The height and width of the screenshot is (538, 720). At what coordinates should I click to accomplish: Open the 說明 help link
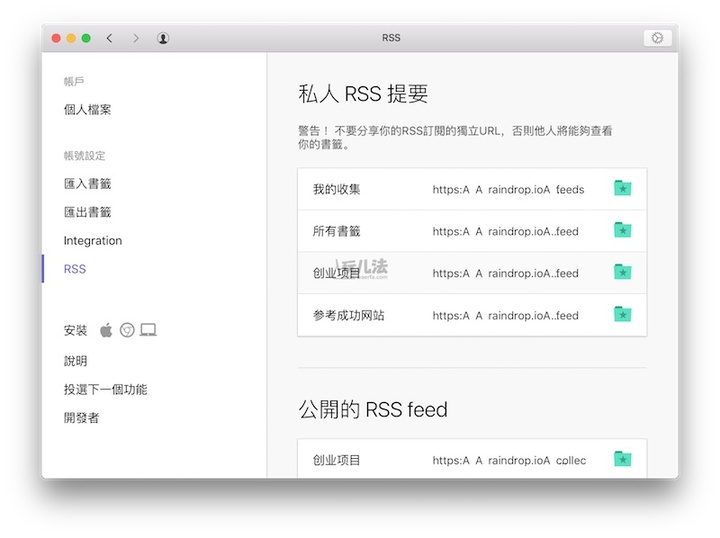click(76, 361)
